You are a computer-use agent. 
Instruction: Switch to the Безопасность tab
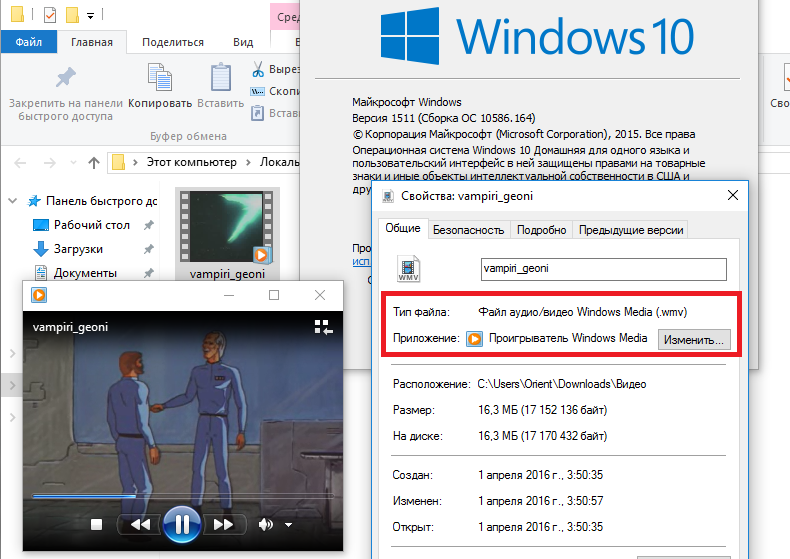[x=469, y=230]
